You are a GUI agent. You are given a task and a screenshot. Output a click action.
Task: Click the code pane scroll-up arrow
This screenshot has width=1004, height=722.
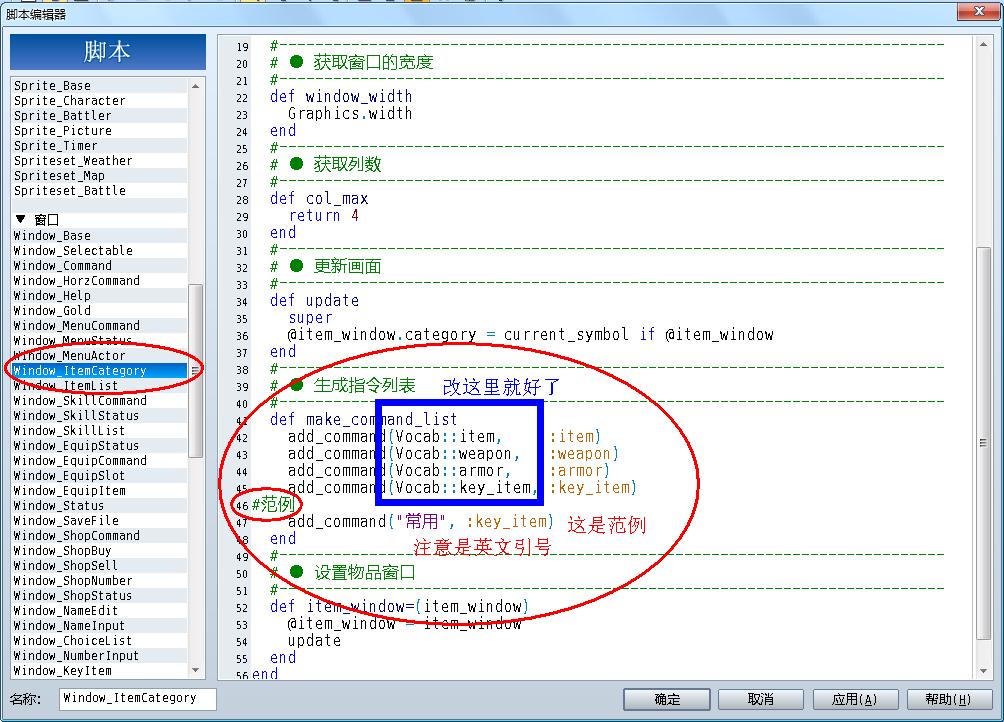click(x=983, y=44)
